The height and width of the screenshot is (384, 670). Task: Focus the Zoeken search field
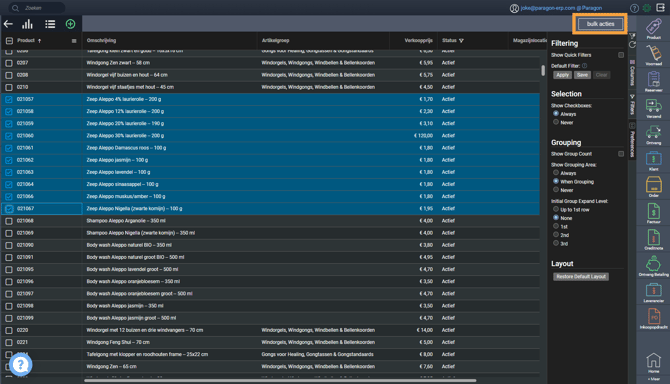(38, 8)
